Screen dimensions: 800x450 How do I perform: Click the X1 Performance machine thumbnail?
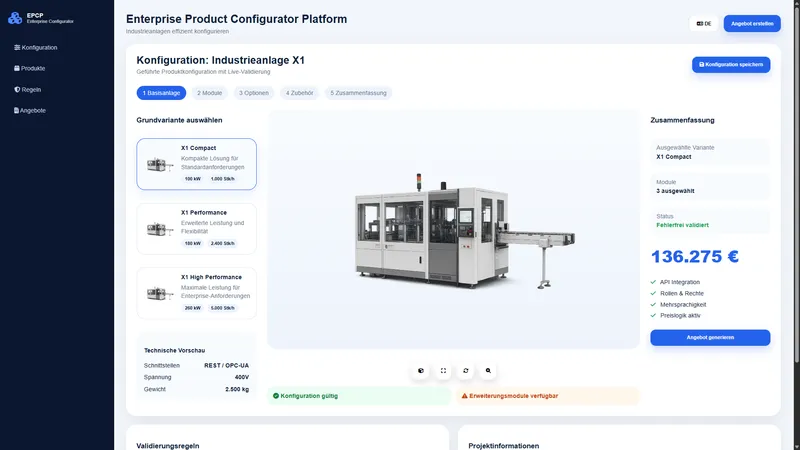(x=159, y=229)
